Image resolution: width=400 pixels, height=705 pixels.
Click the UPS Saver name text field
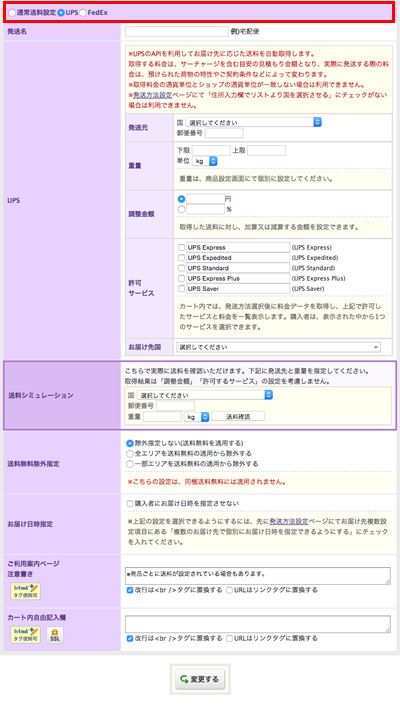coord(238,289)
